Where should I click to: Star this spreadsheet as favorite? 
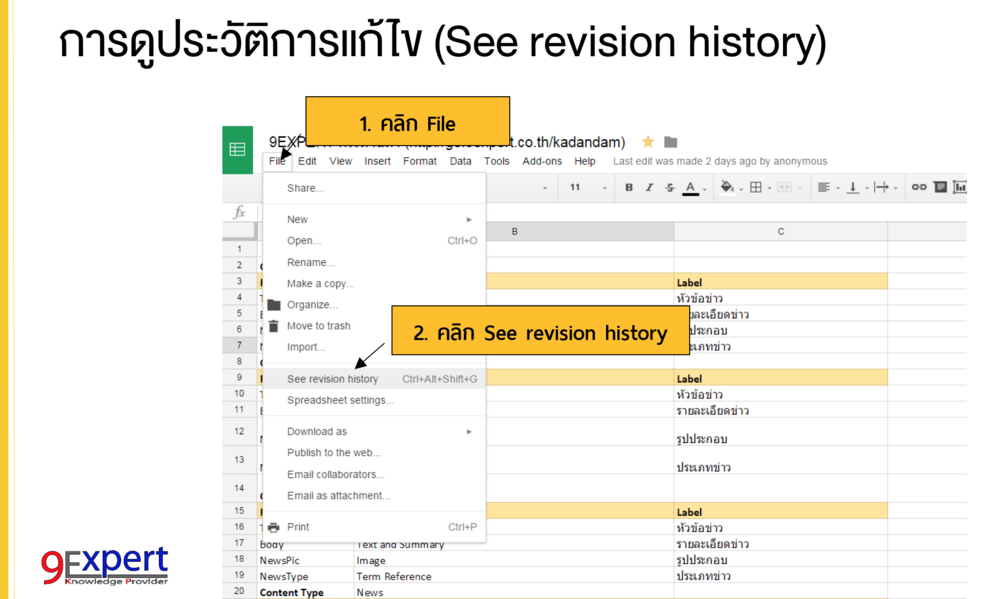click(647, 144)
